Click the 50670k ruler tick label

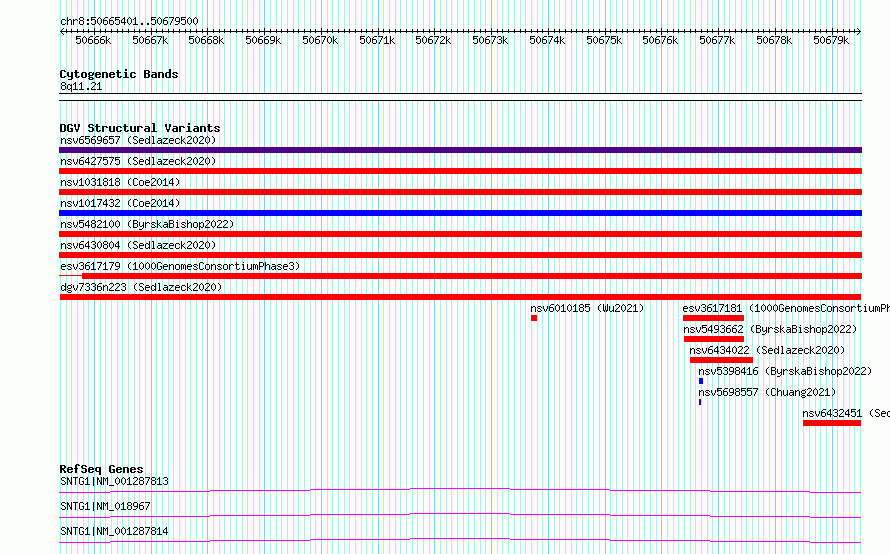click(x=320, y=40)
